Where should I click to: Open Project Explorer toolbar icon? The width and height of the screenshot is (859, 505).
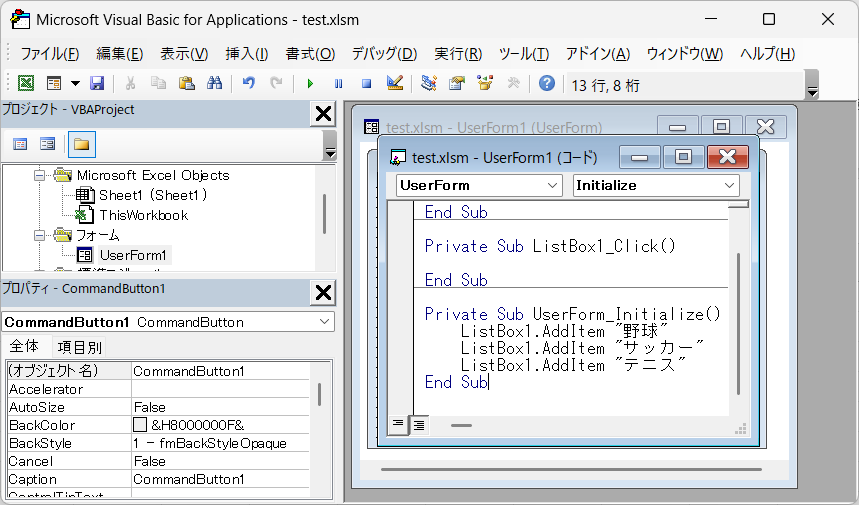[x=428, y=83]
